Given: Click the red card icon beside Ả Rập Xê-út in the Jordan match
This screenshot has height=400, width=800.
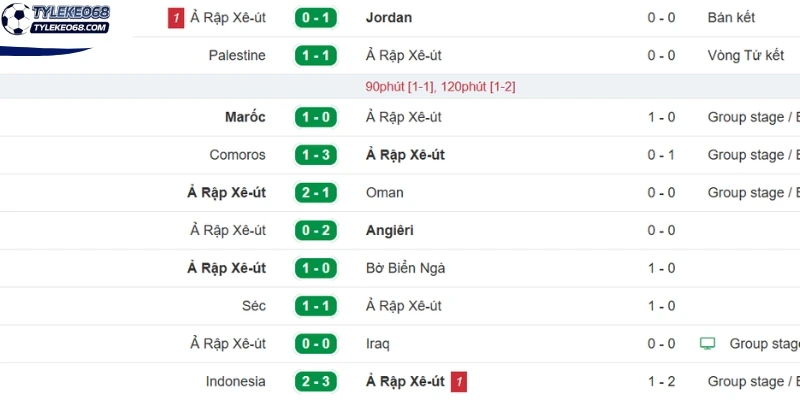Looking at the screenshot, I should [176, 19].
